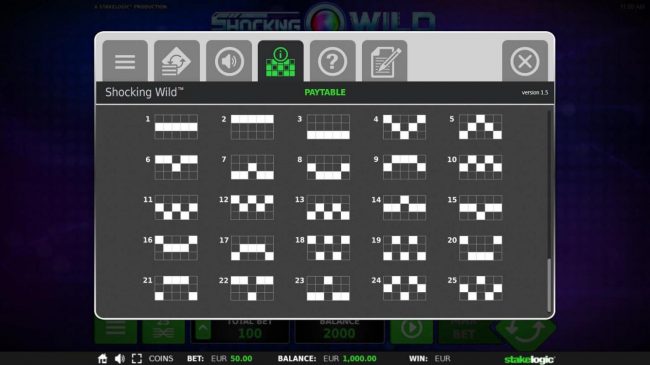Close the paytable dialog with X

click(x=525, y=61)
